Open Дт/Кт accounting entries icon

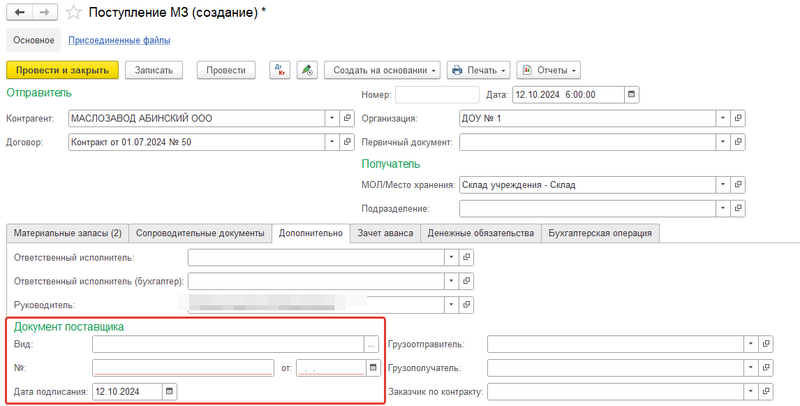click(x=279, y=70)
